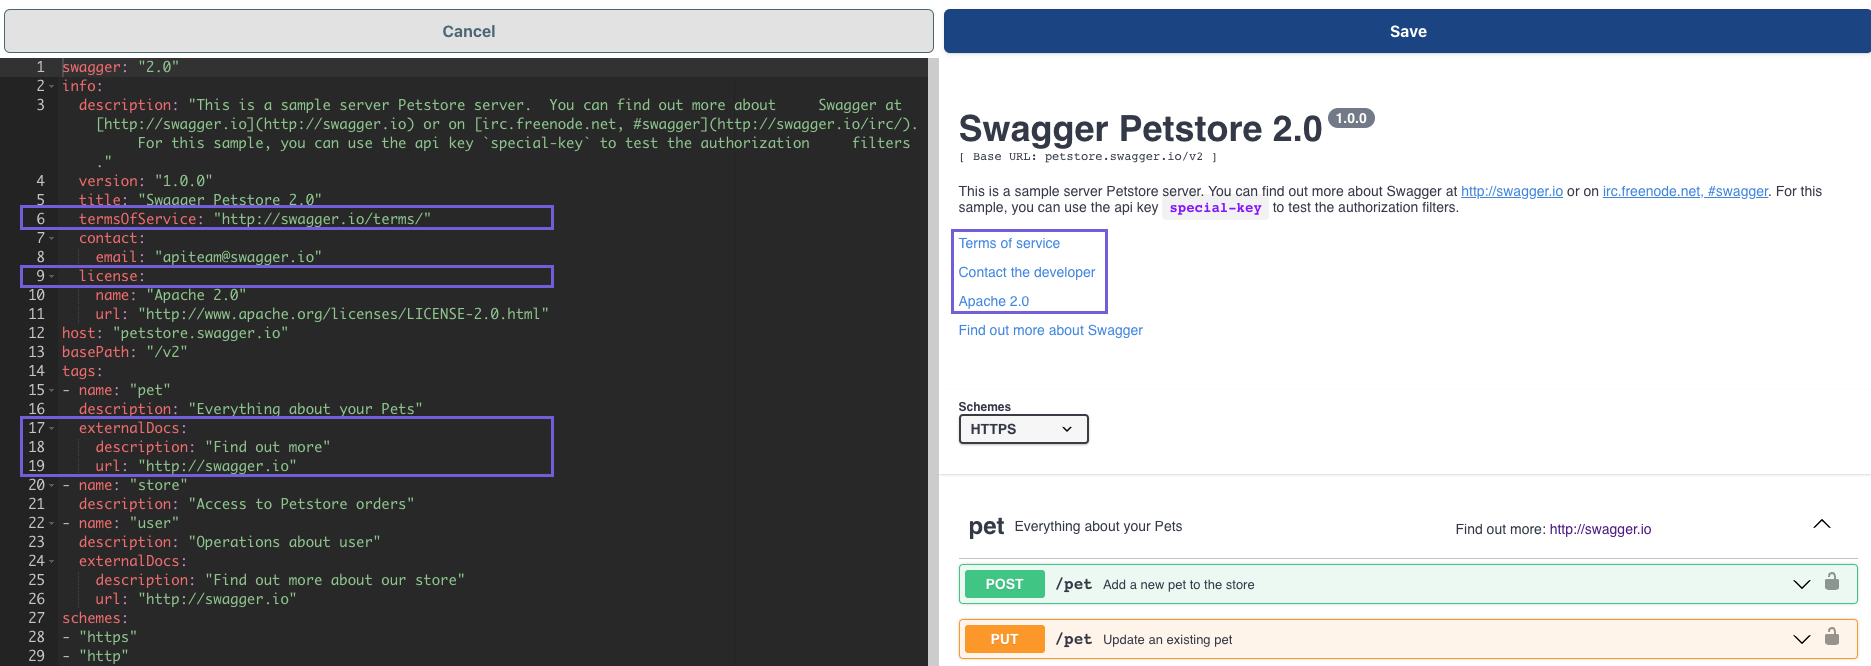Click the 'name: "Apache 2.0"' editor line
This screenshot has height=666, width=1871.
pos(170,295)
